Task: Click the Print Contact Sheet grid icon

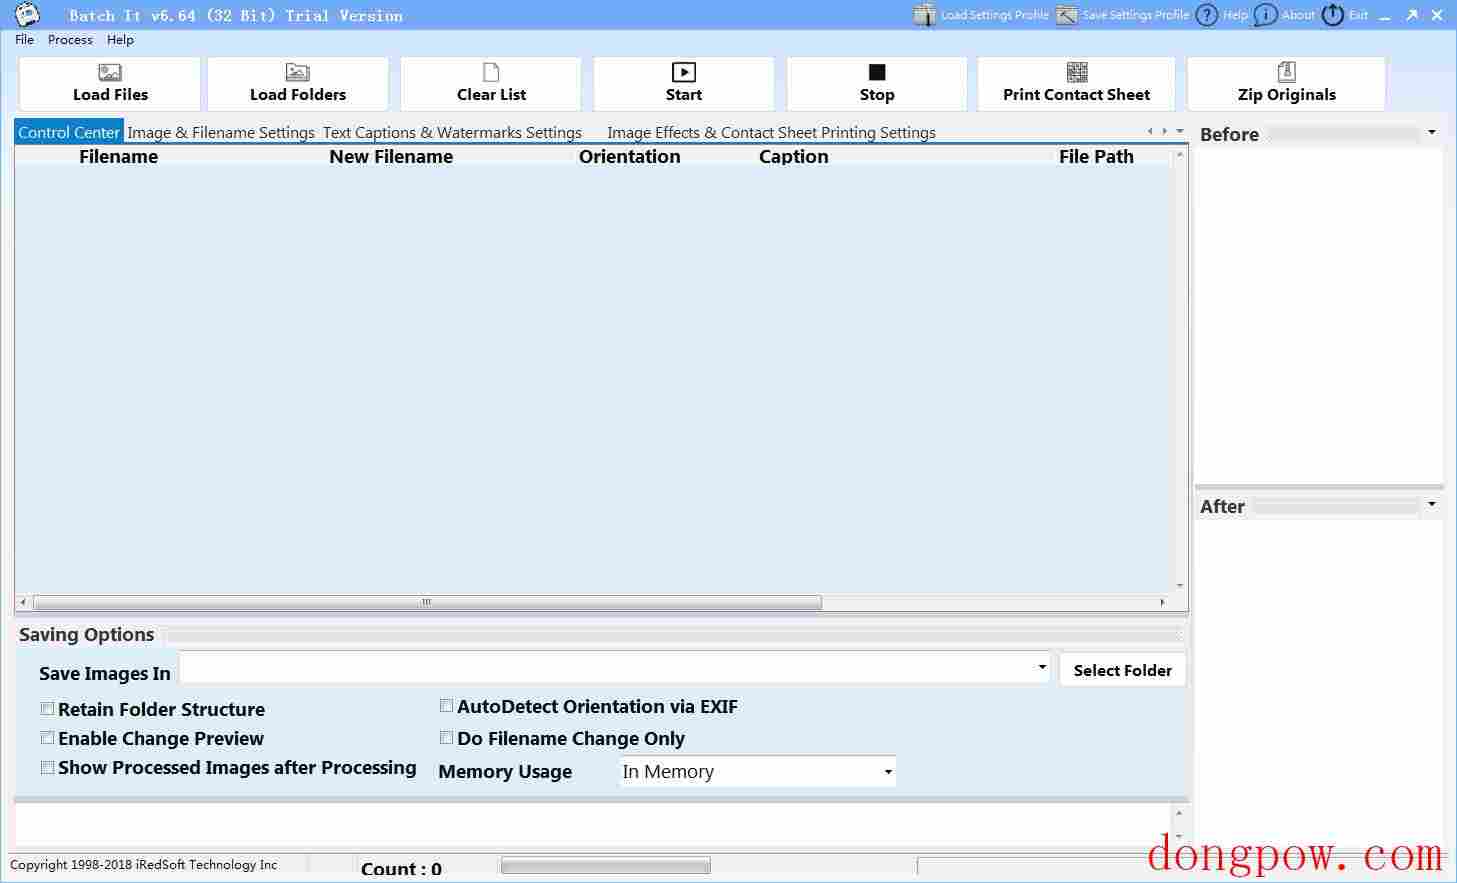Action: click(1077, 72)
